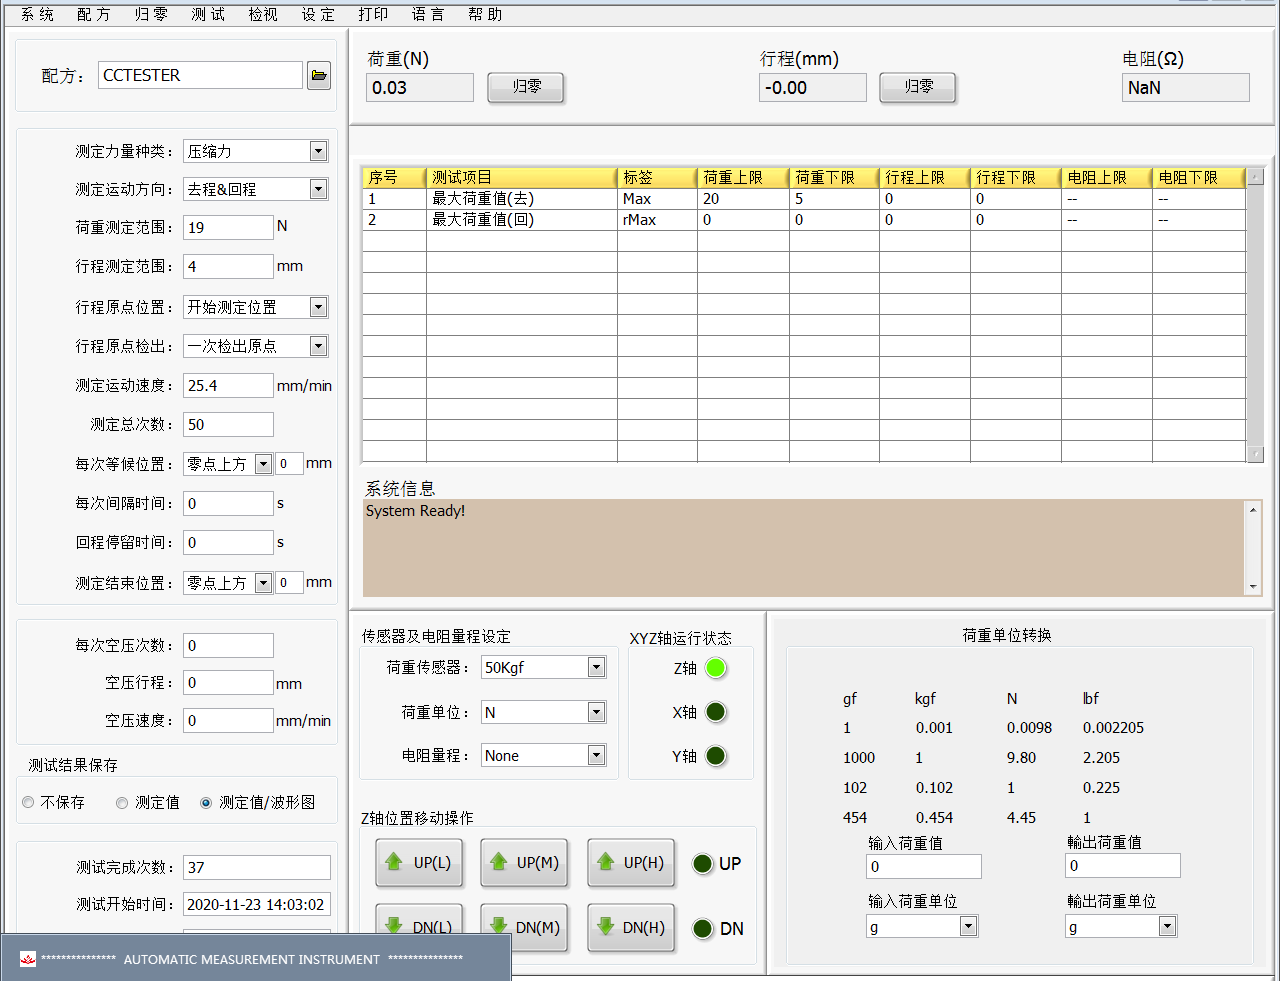Image resolution: width=1281 pixels, height=981 pixels.
Task: Select the 测定值/波形图 radio option
Action: click(206, 802)
